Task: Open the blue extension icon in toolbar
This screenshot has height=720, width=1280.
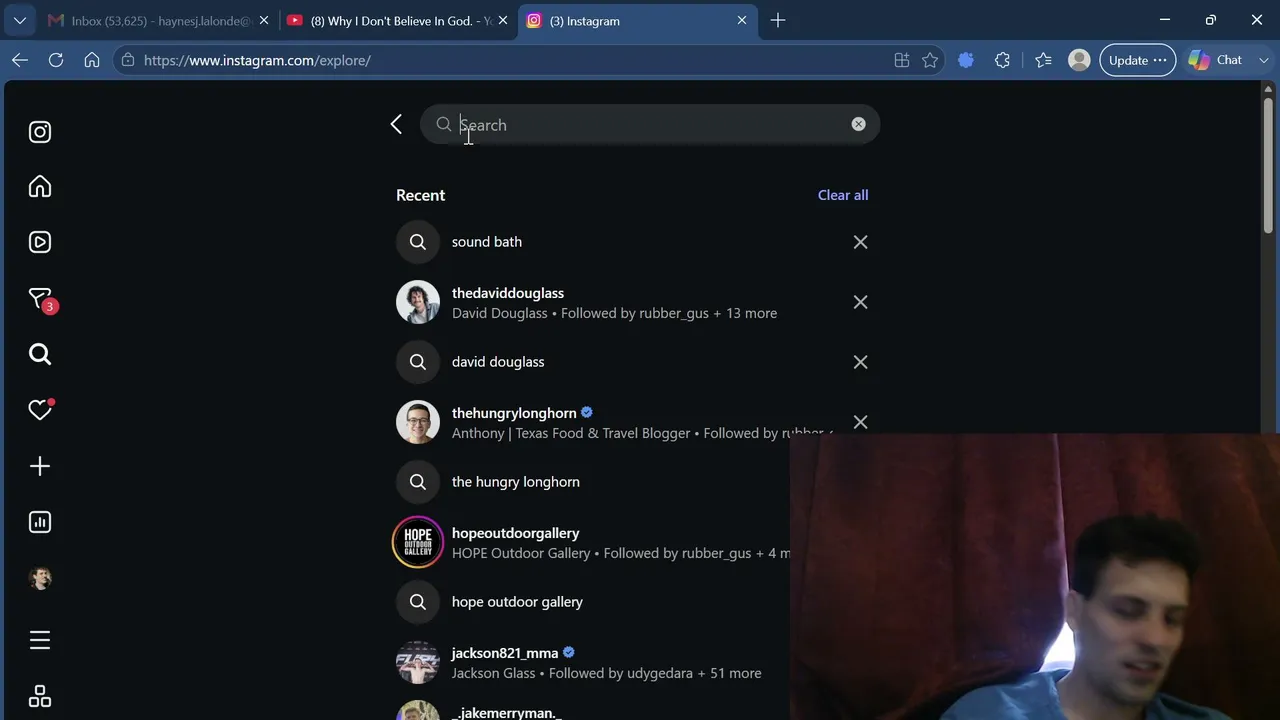Action: tap(966, 60)
